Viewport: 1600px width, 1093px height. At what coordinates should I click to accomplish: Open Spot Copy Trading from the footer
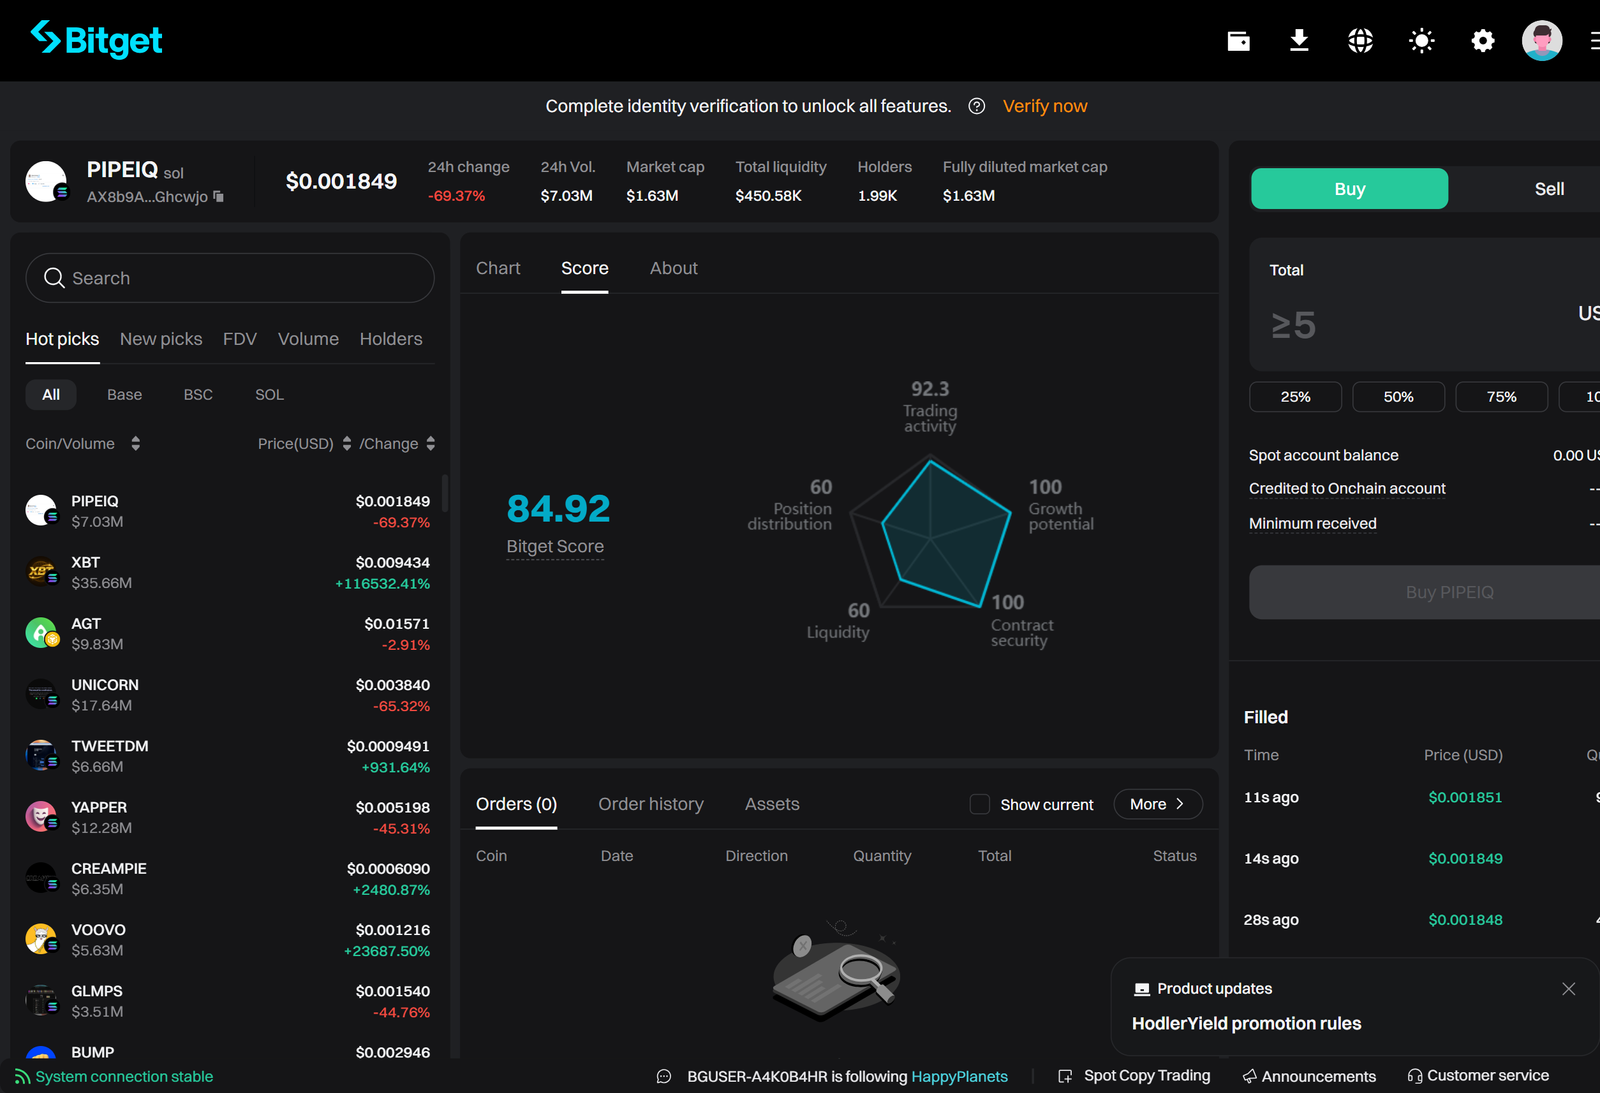coord(1146,1075)
